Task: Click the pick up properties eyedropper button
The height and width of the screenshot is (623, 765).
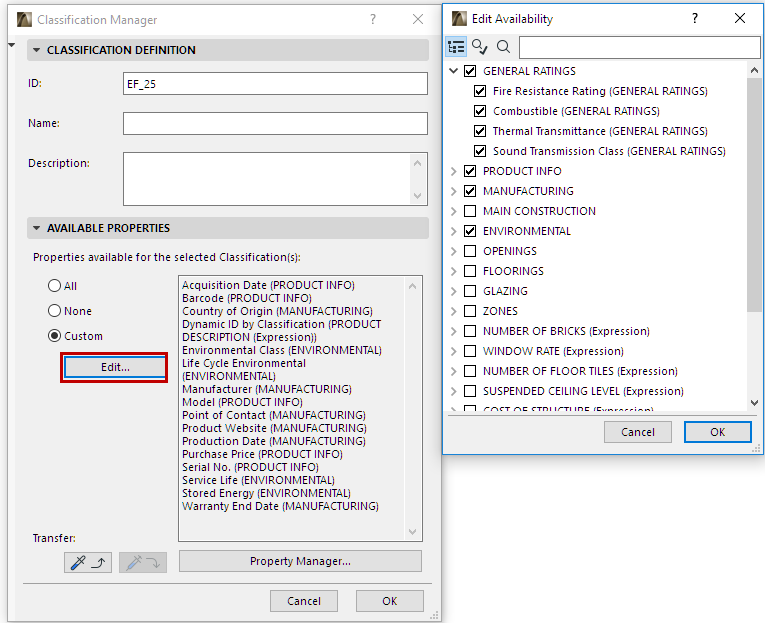Action: pos(88,563)
